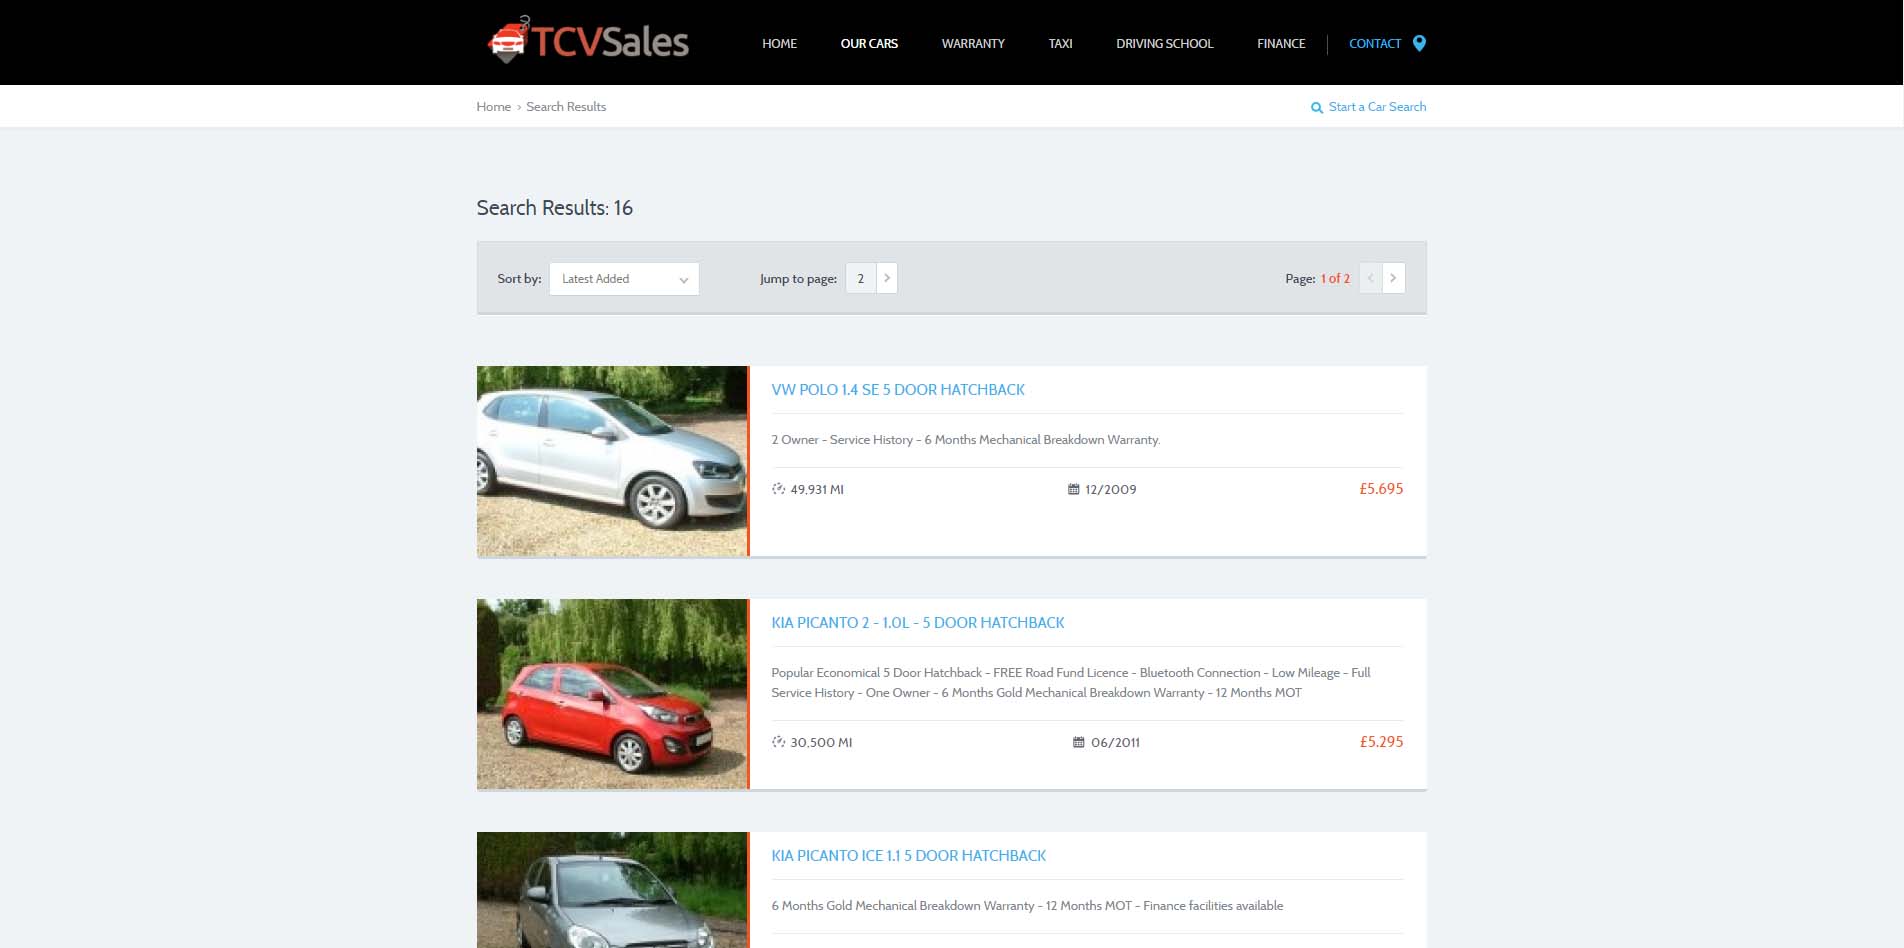Click the 49,931 MI mileage text

[x=817, y=490]
